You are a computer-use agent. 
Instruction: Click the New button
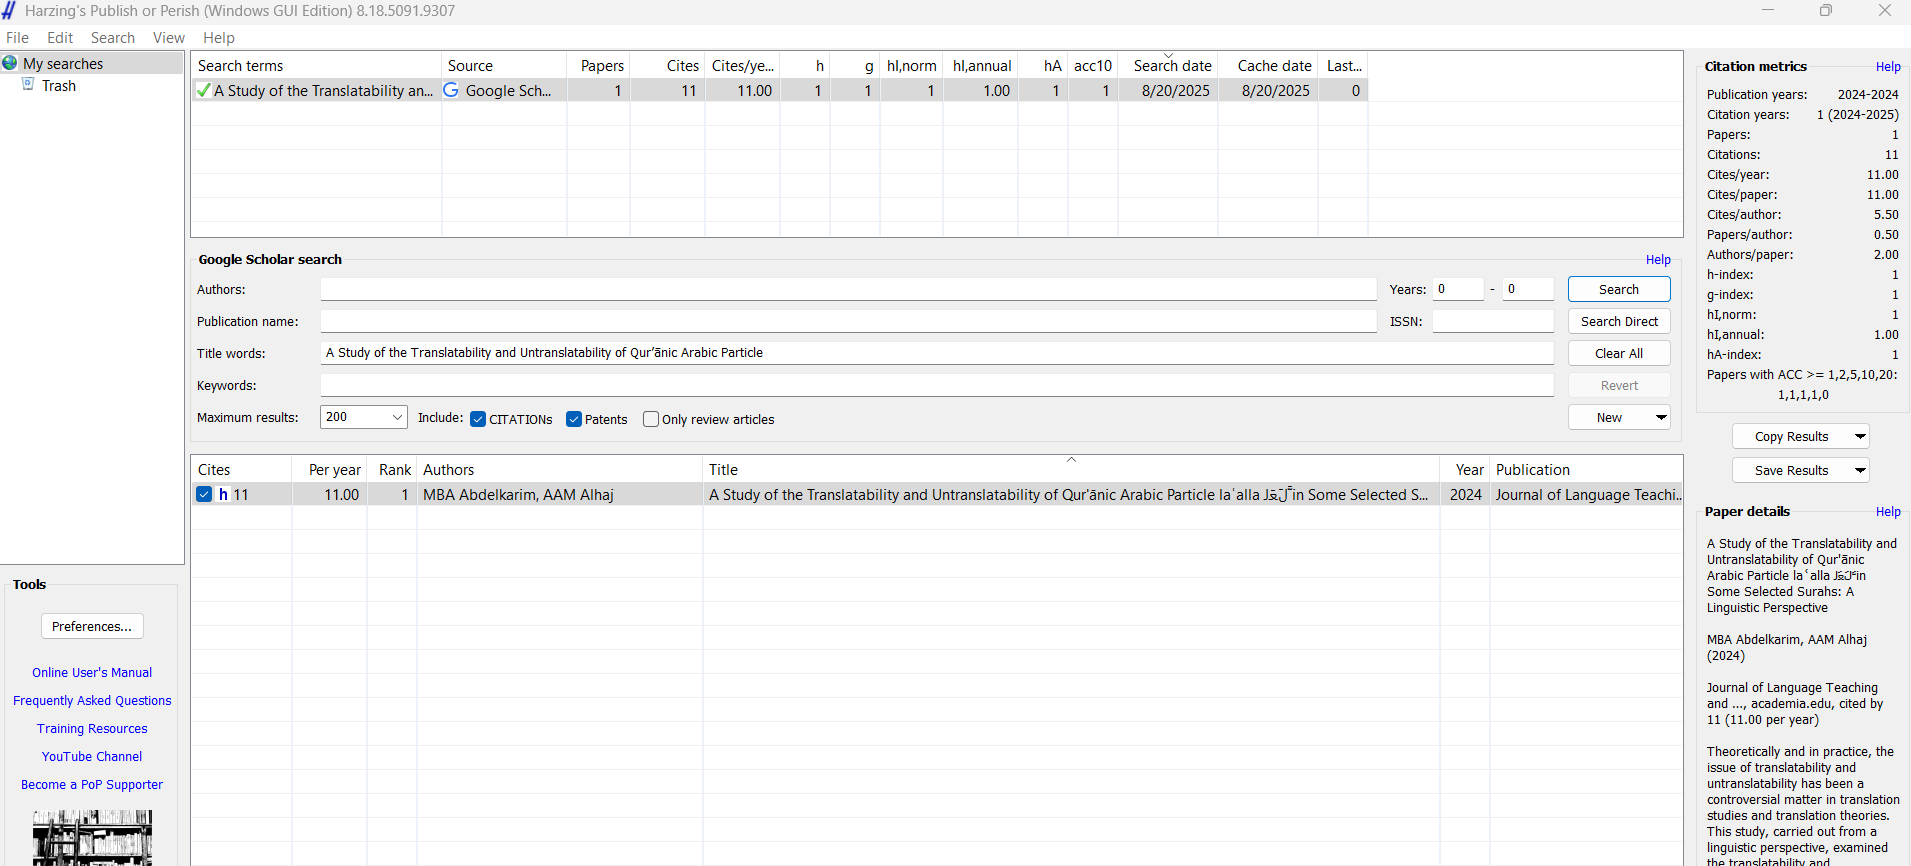tap(1609, 417)
